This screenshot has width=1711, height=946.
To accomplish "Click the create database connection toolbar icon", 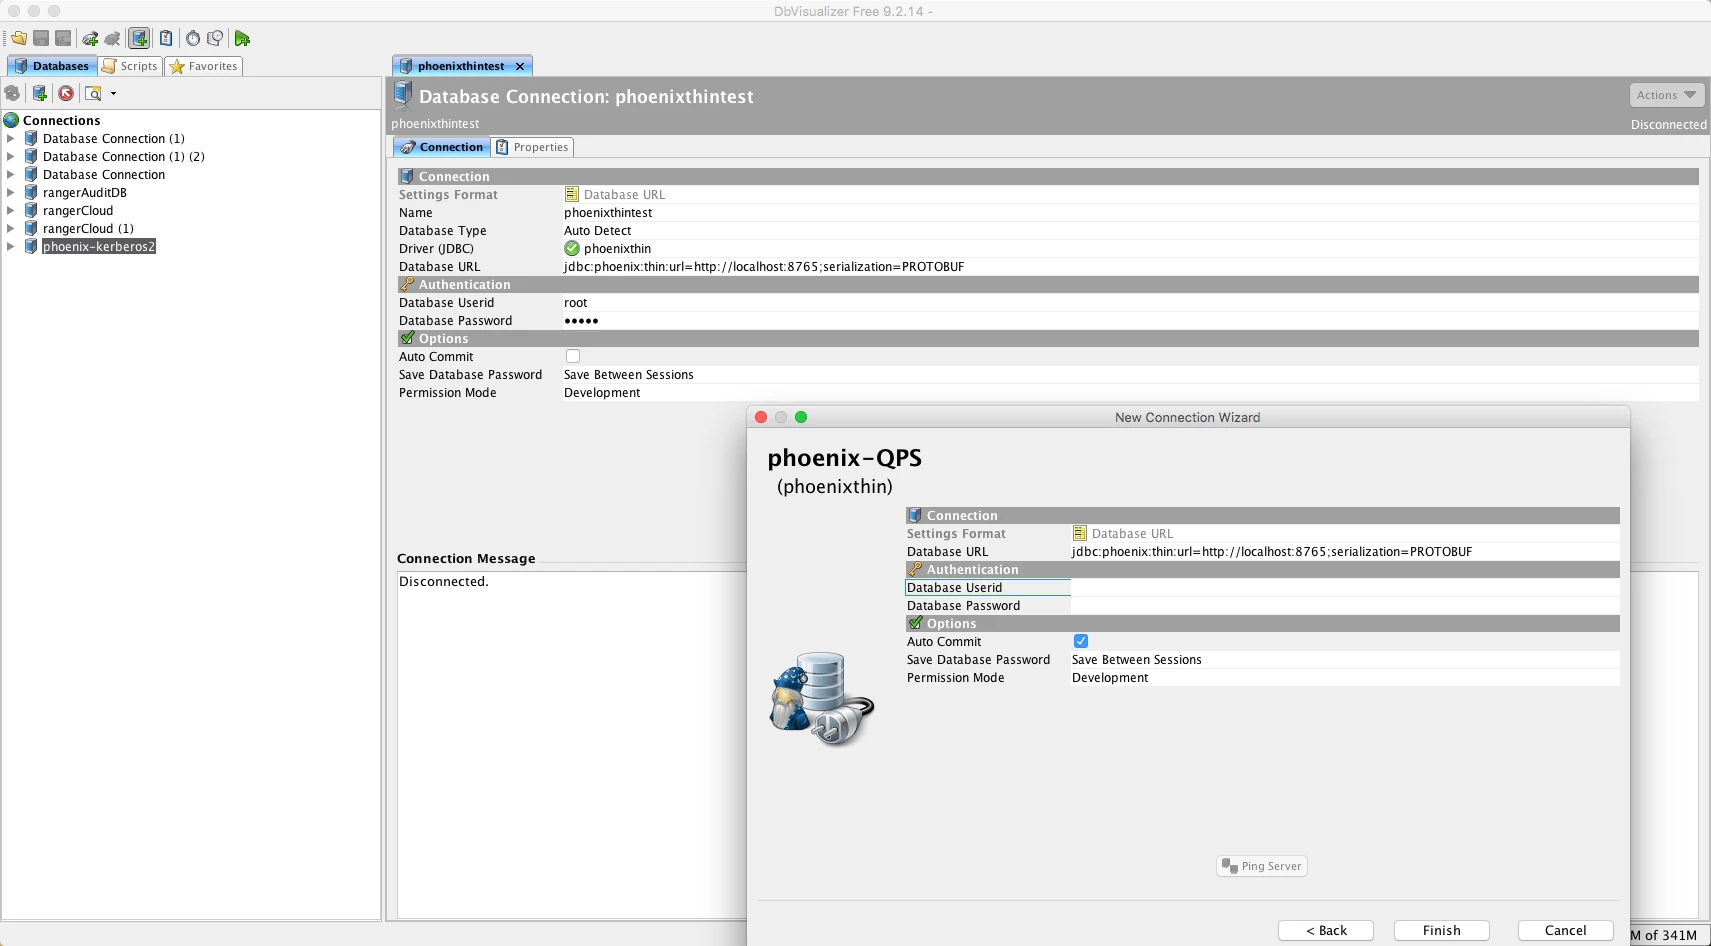I will 139,38.
